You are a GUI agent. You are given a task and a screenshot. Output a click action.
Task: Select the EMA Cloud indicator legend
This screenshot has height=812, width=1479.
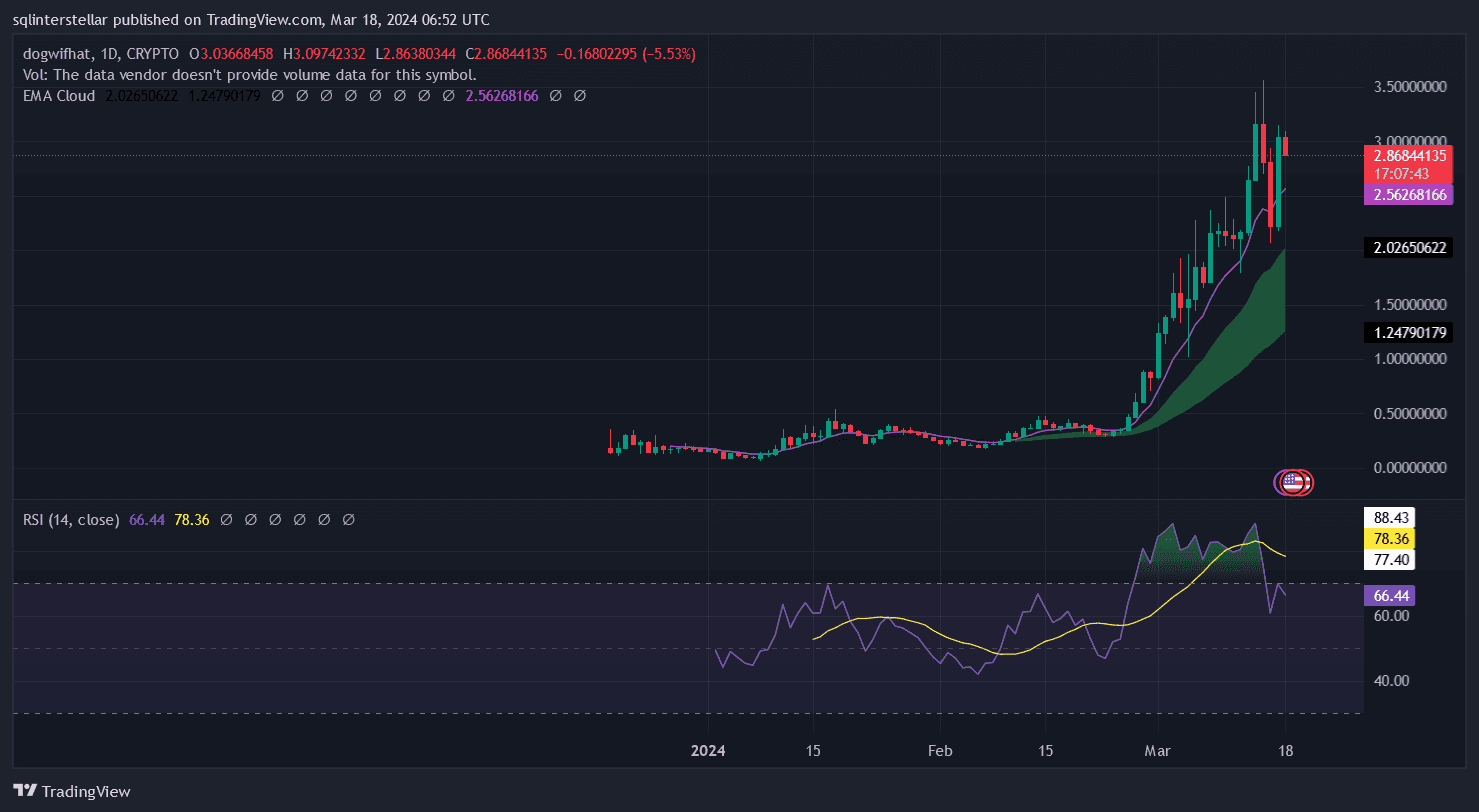tap(59, 96)
